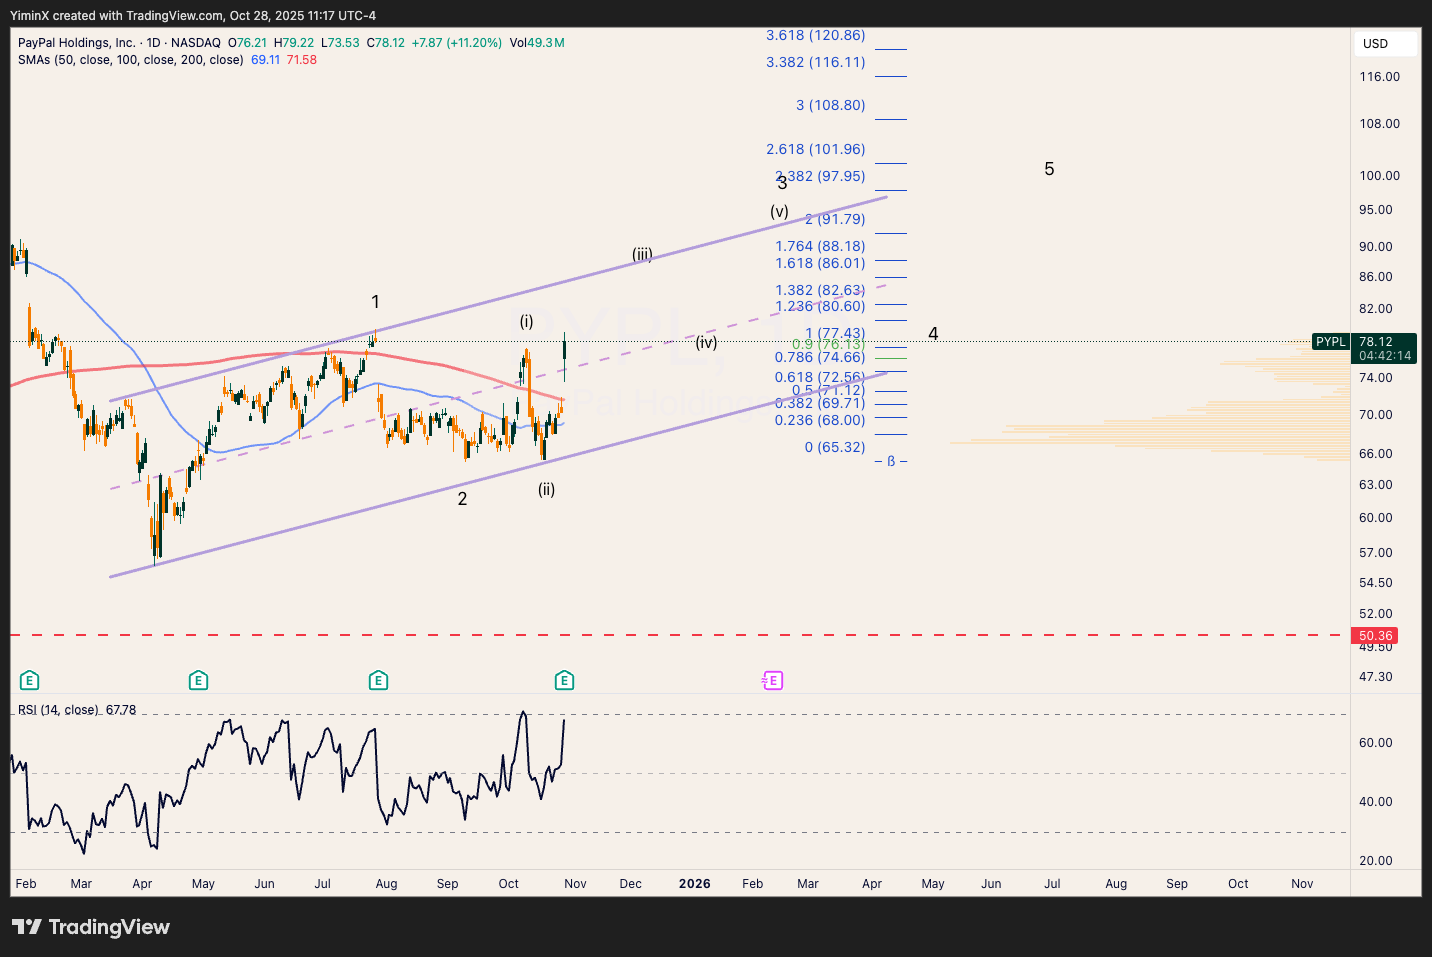Click the change value +7.87 (+11.20%)

pos(457,43)
